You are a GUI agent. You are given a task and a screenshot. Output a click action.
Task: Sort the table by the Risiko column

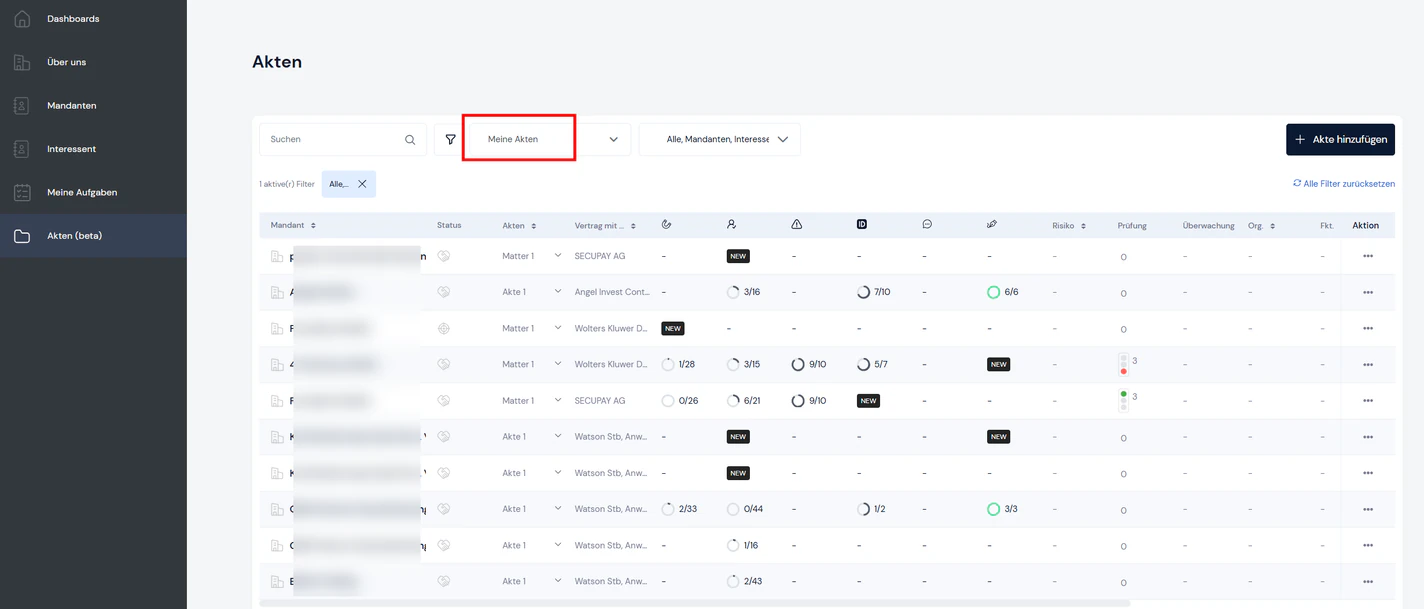pyautogui.click(x=1069, y=225)
